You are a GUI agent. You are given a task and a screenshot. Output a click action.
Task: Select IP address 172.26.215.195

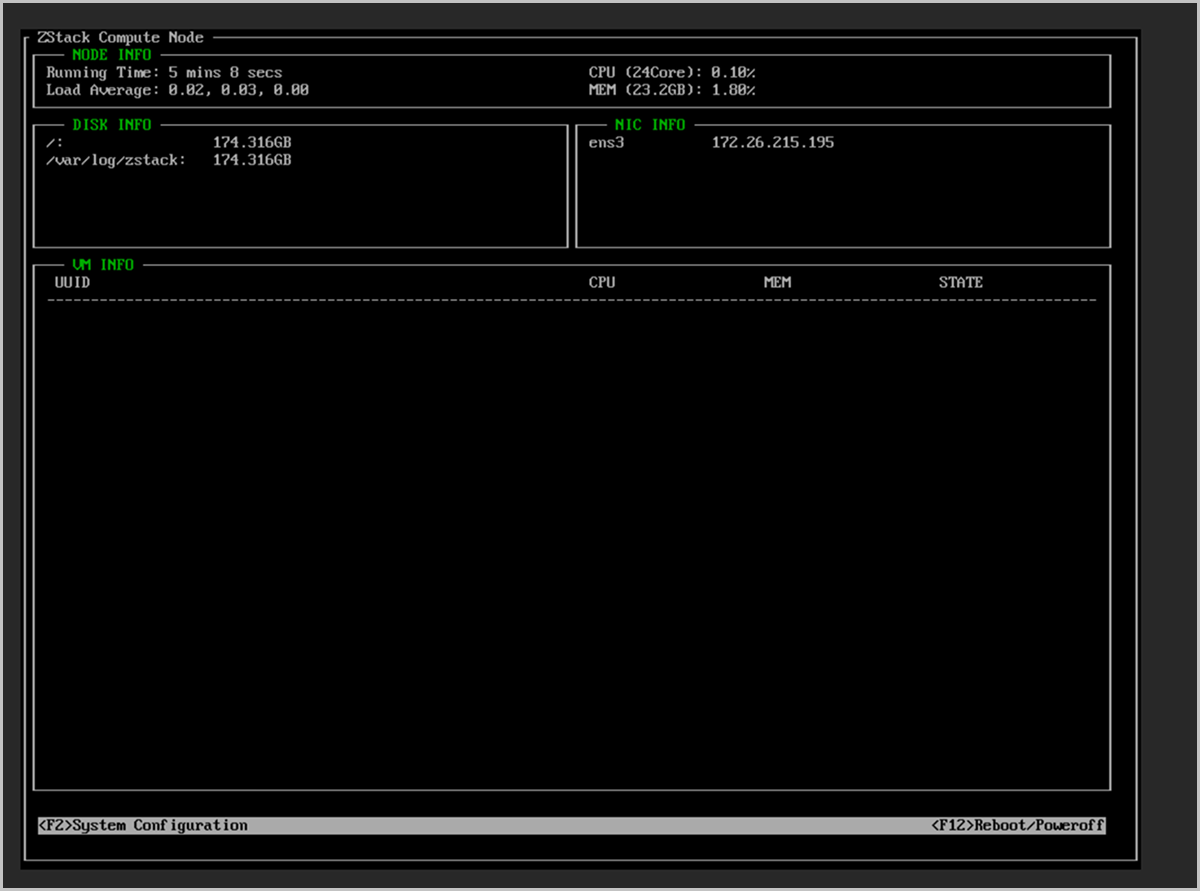point(773,143)
